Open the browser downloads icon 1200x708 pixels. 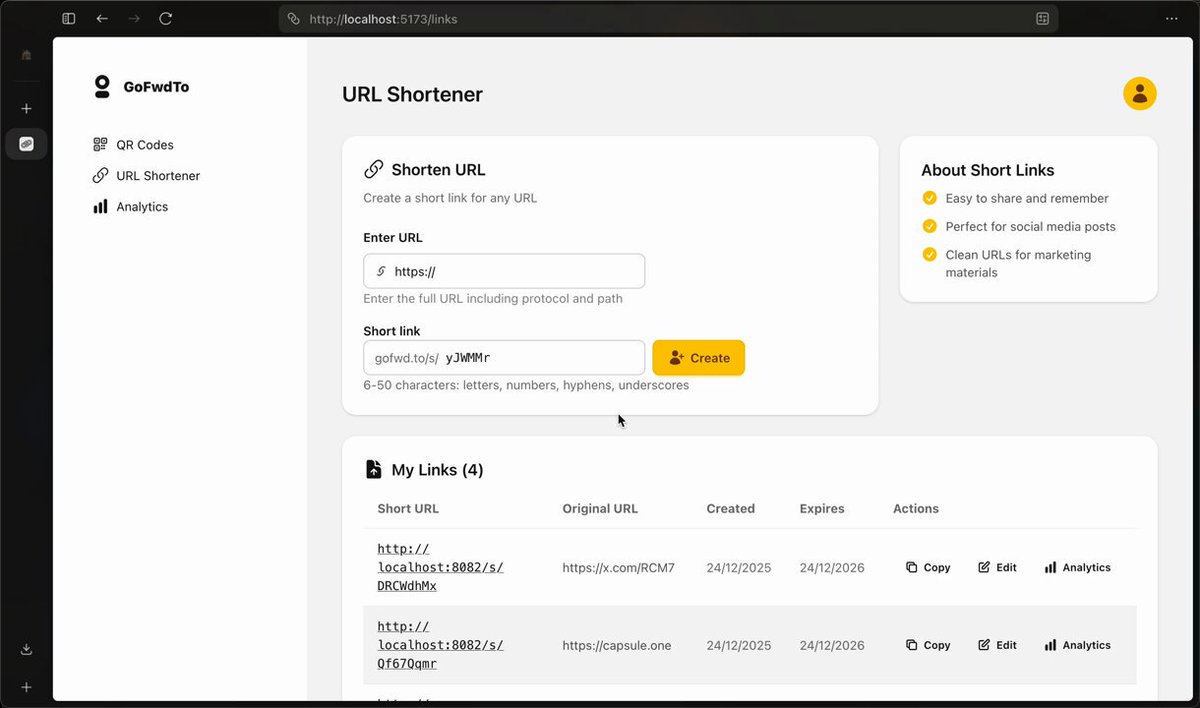point(27,649)
